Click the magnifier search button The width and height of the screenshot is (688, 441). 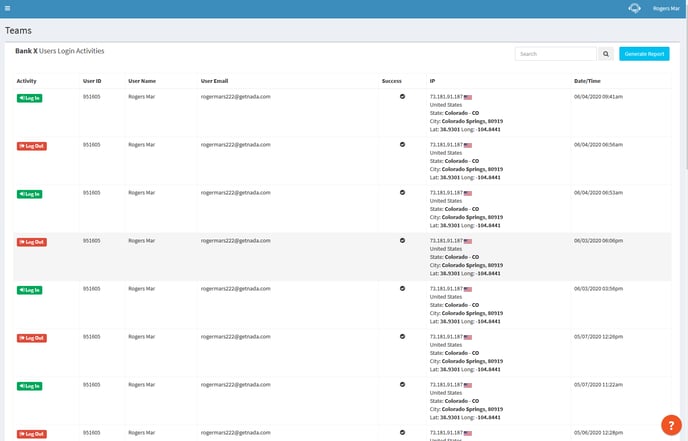point(606,54)
